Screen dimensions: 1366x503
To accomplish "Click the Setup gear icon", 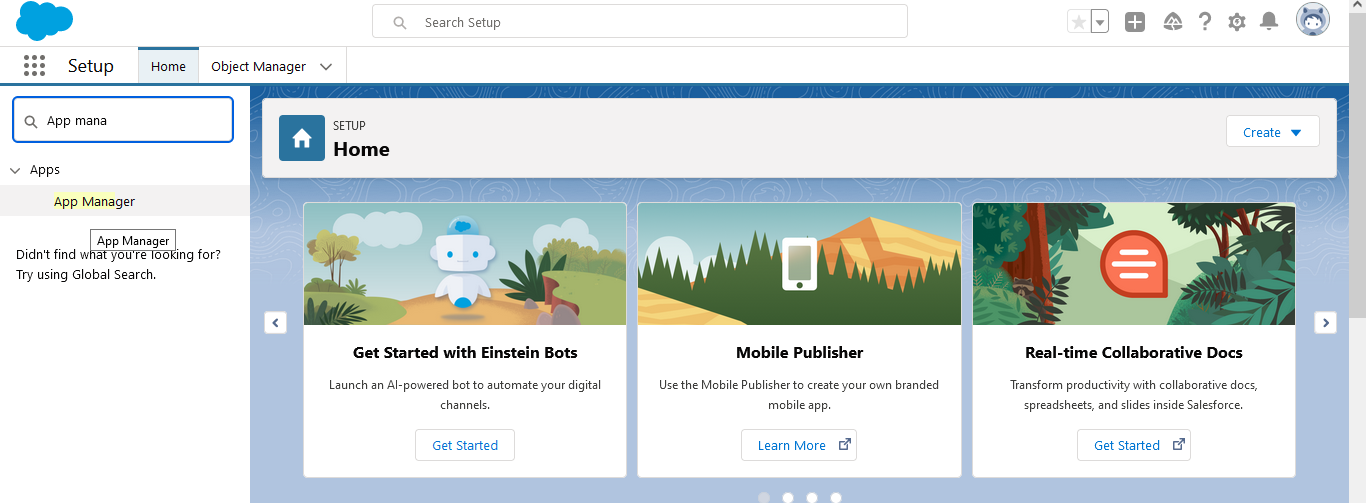I will click(x=1237, y=22).
